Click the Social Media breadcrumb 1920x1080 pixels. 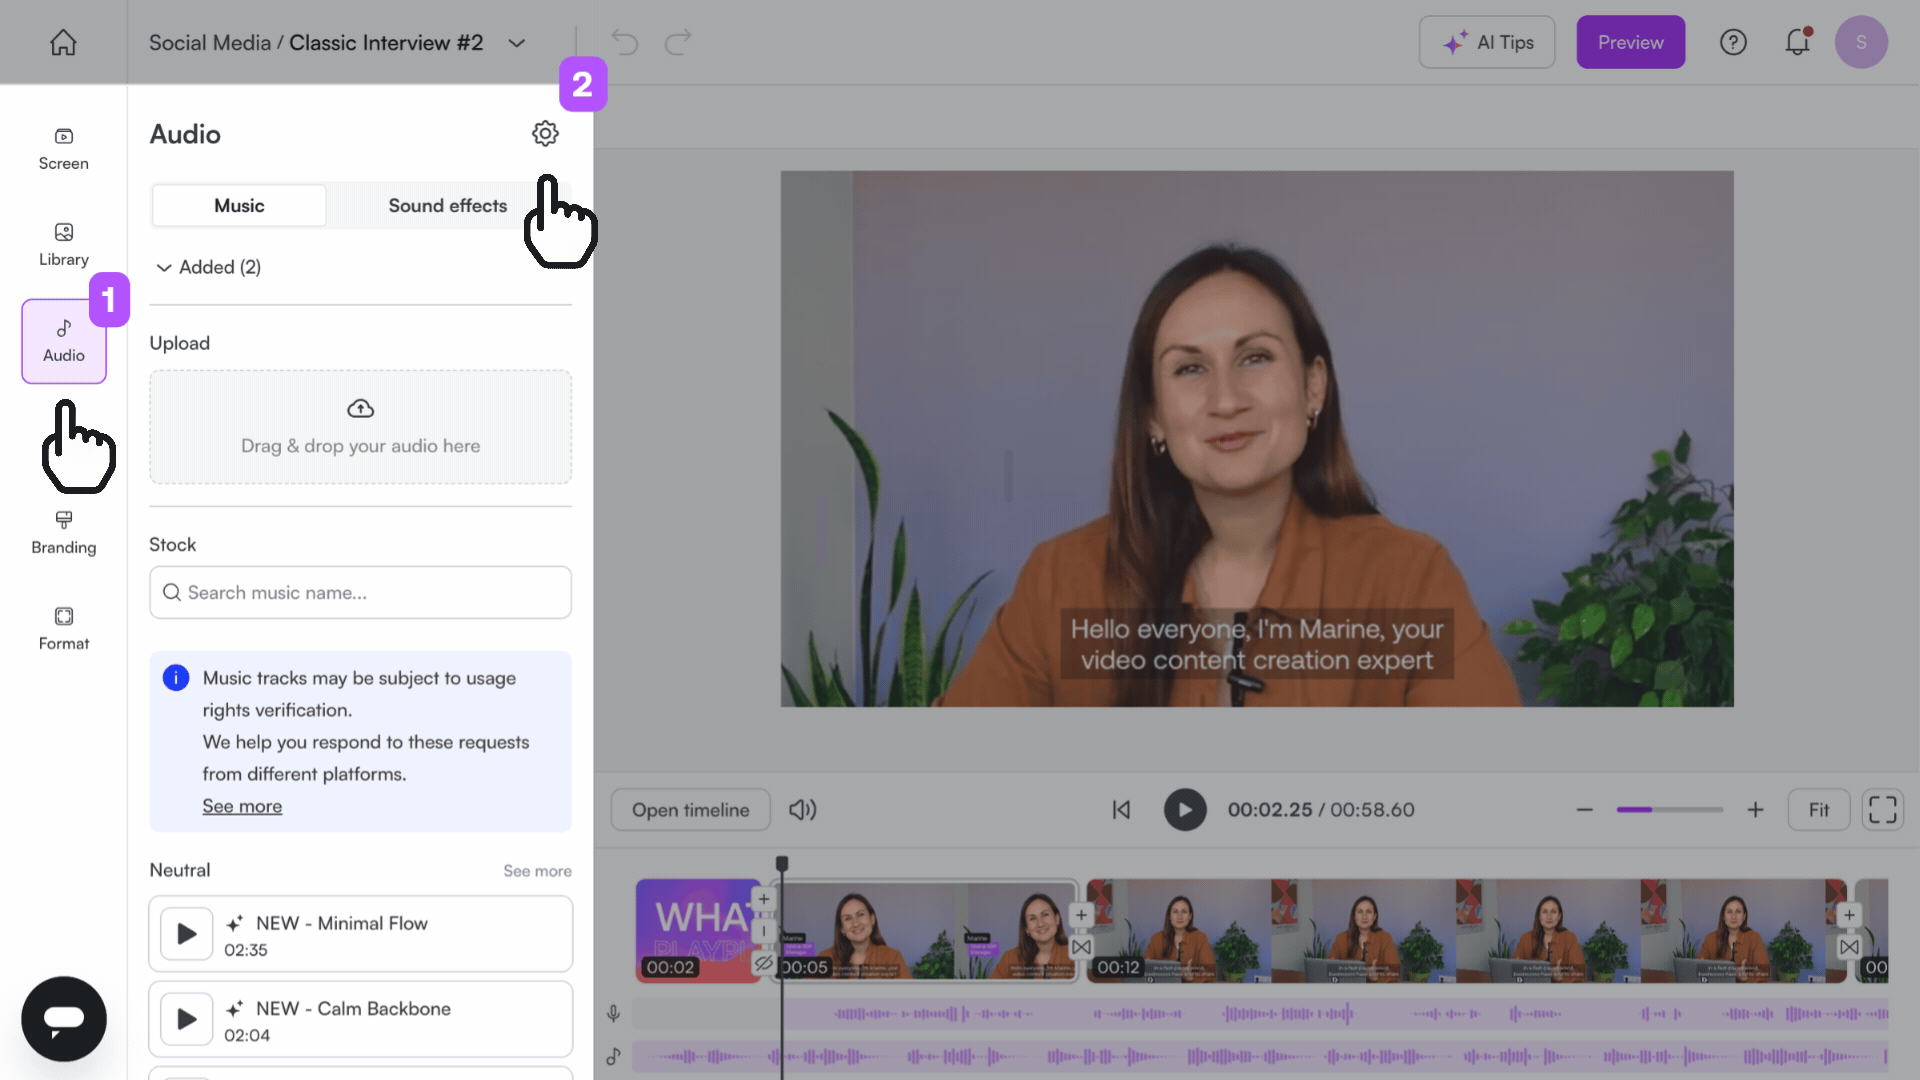209,43
